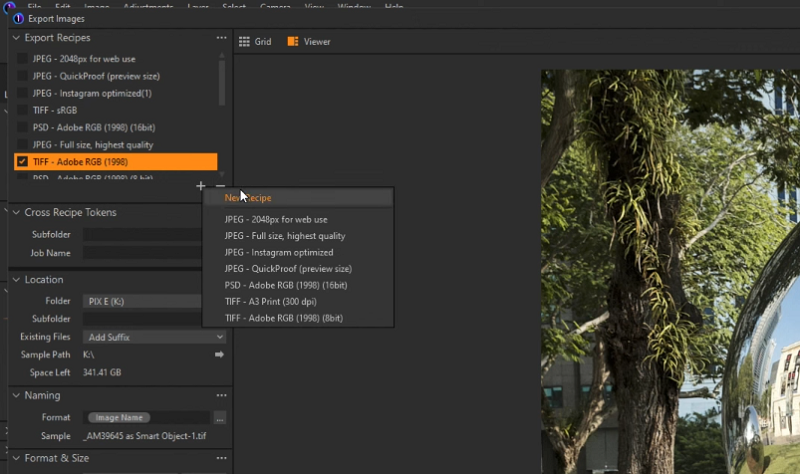Enable JPEG - Instagram optimized(1) recipe checkbox
Screen dimensions: 800x474
point(22,93)
